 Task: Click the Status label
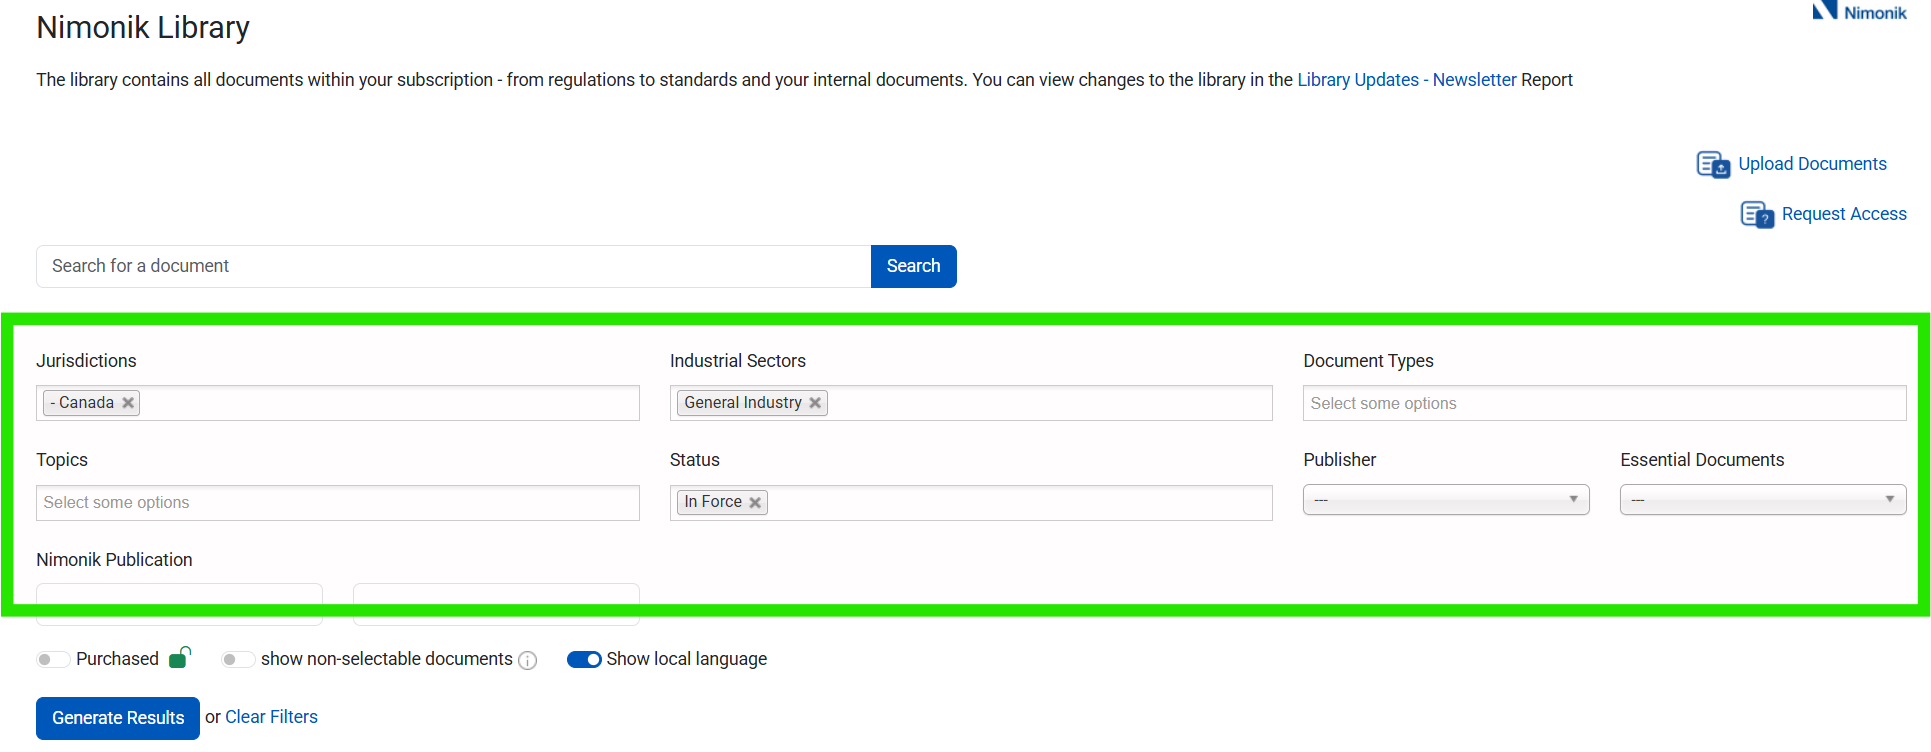coord(695,460)
